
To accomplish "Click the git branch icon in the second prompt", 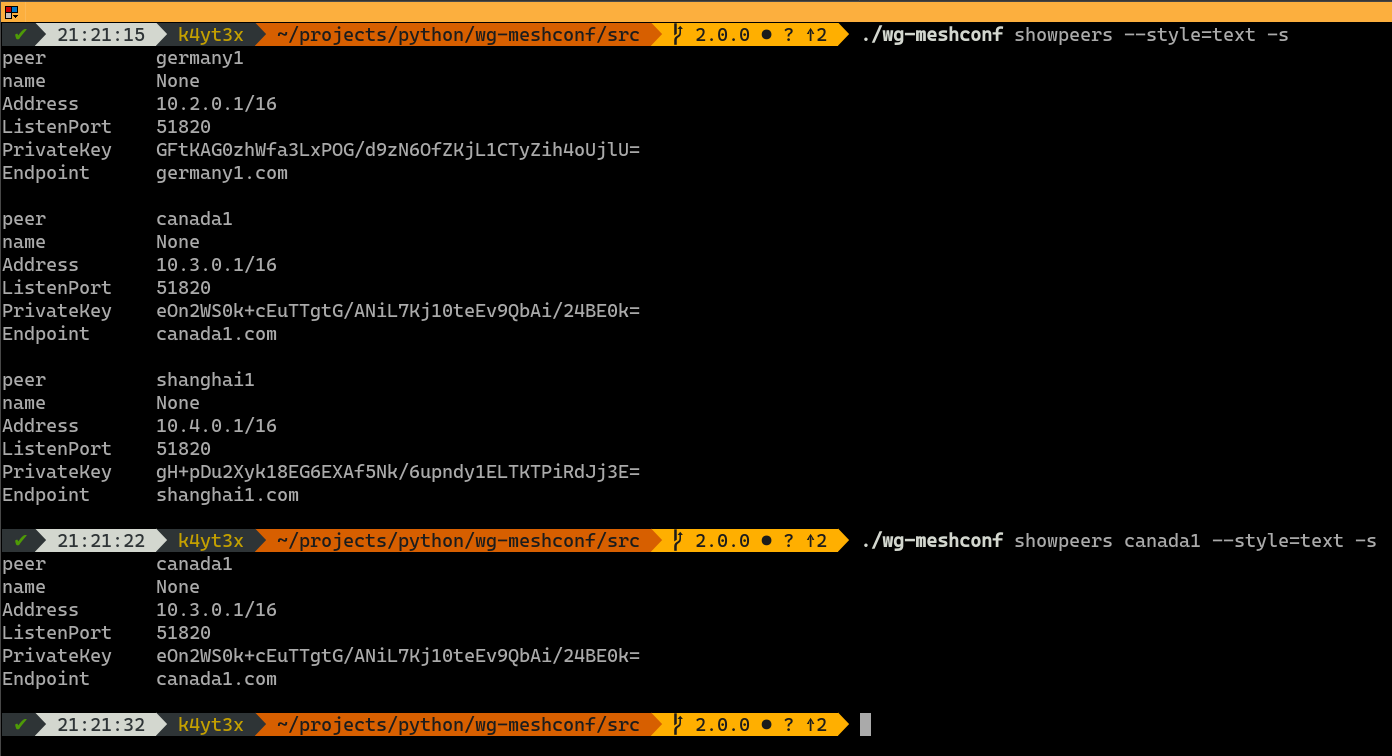I will [679, 541].
